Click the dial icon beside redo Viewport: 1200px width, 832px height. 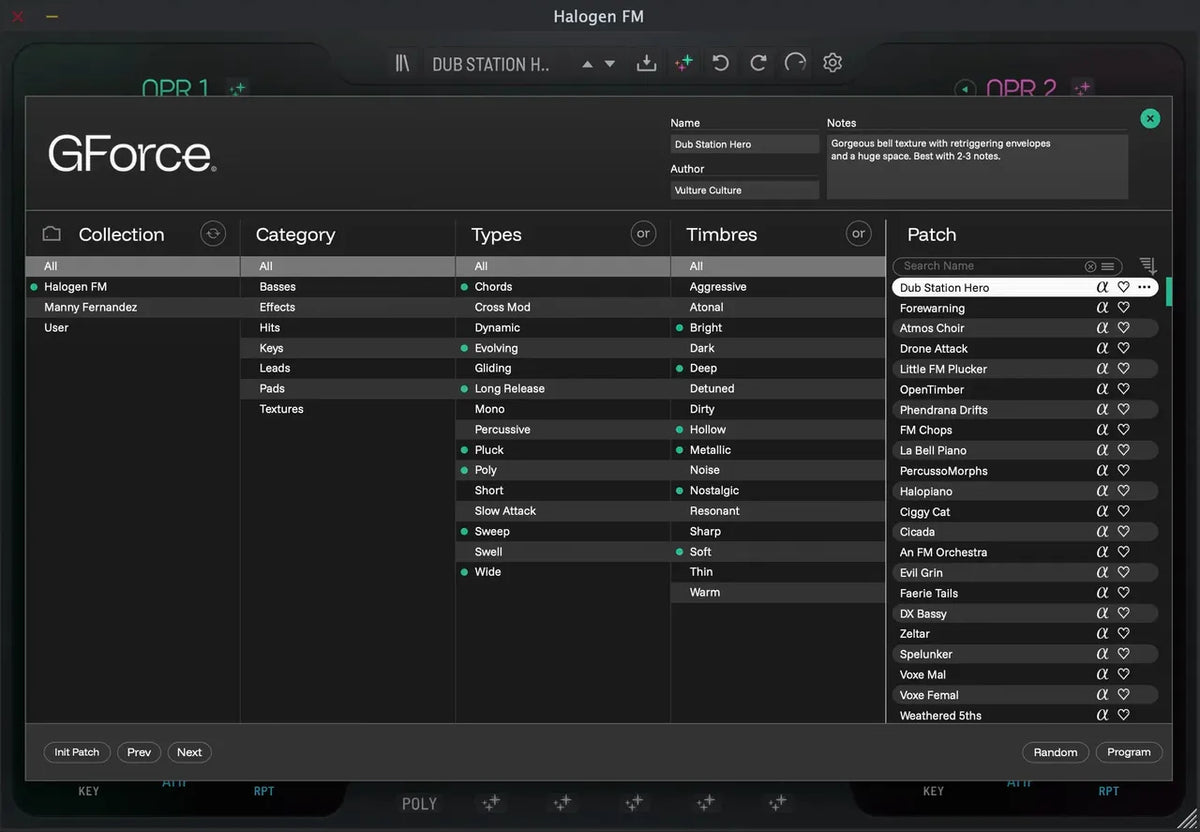point(795,64)
